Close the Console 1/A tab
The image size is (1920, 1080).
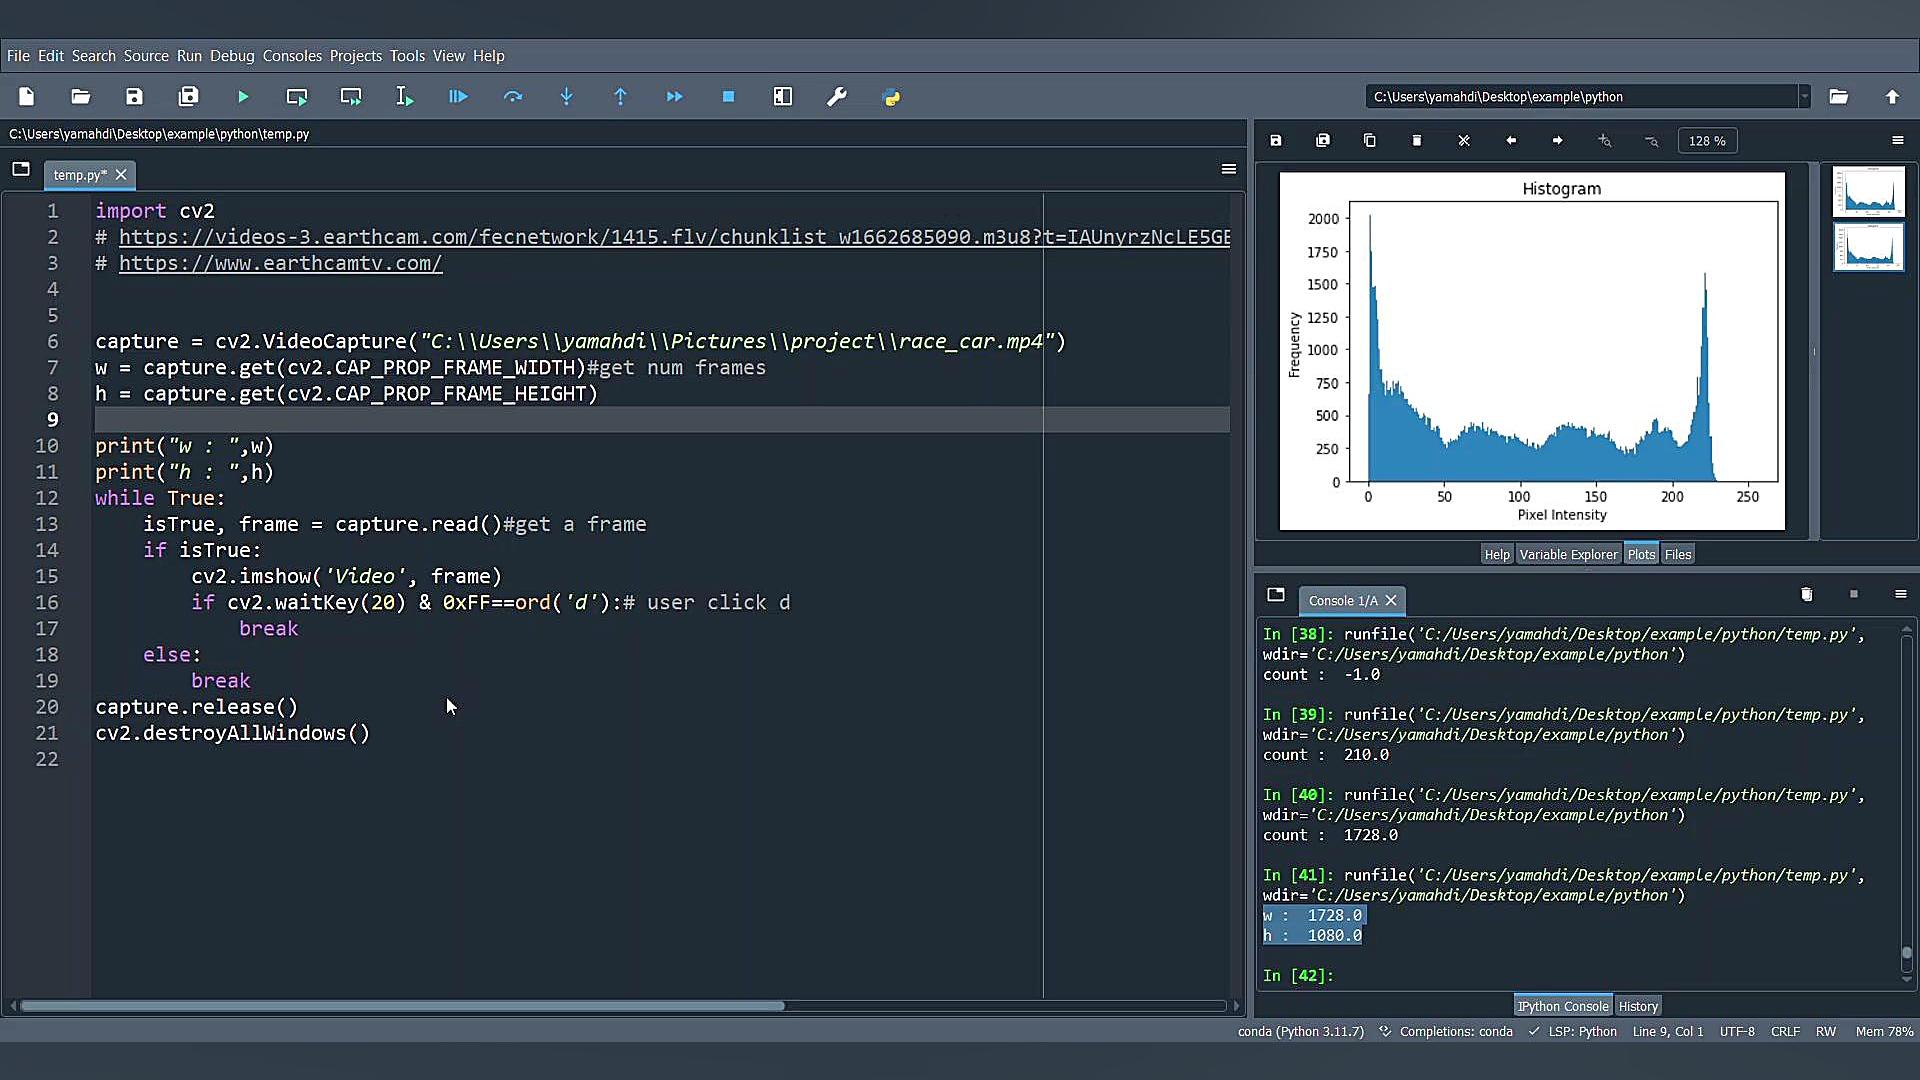click(x=1391, y=601)
